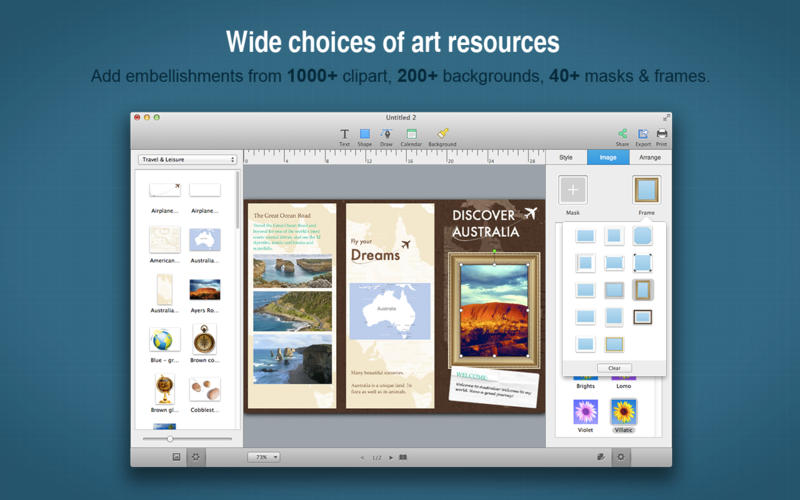This screenshot has height=500, width=800.
Task: Toggle the inspector gear button at bottom right
Action: [621, 457]
